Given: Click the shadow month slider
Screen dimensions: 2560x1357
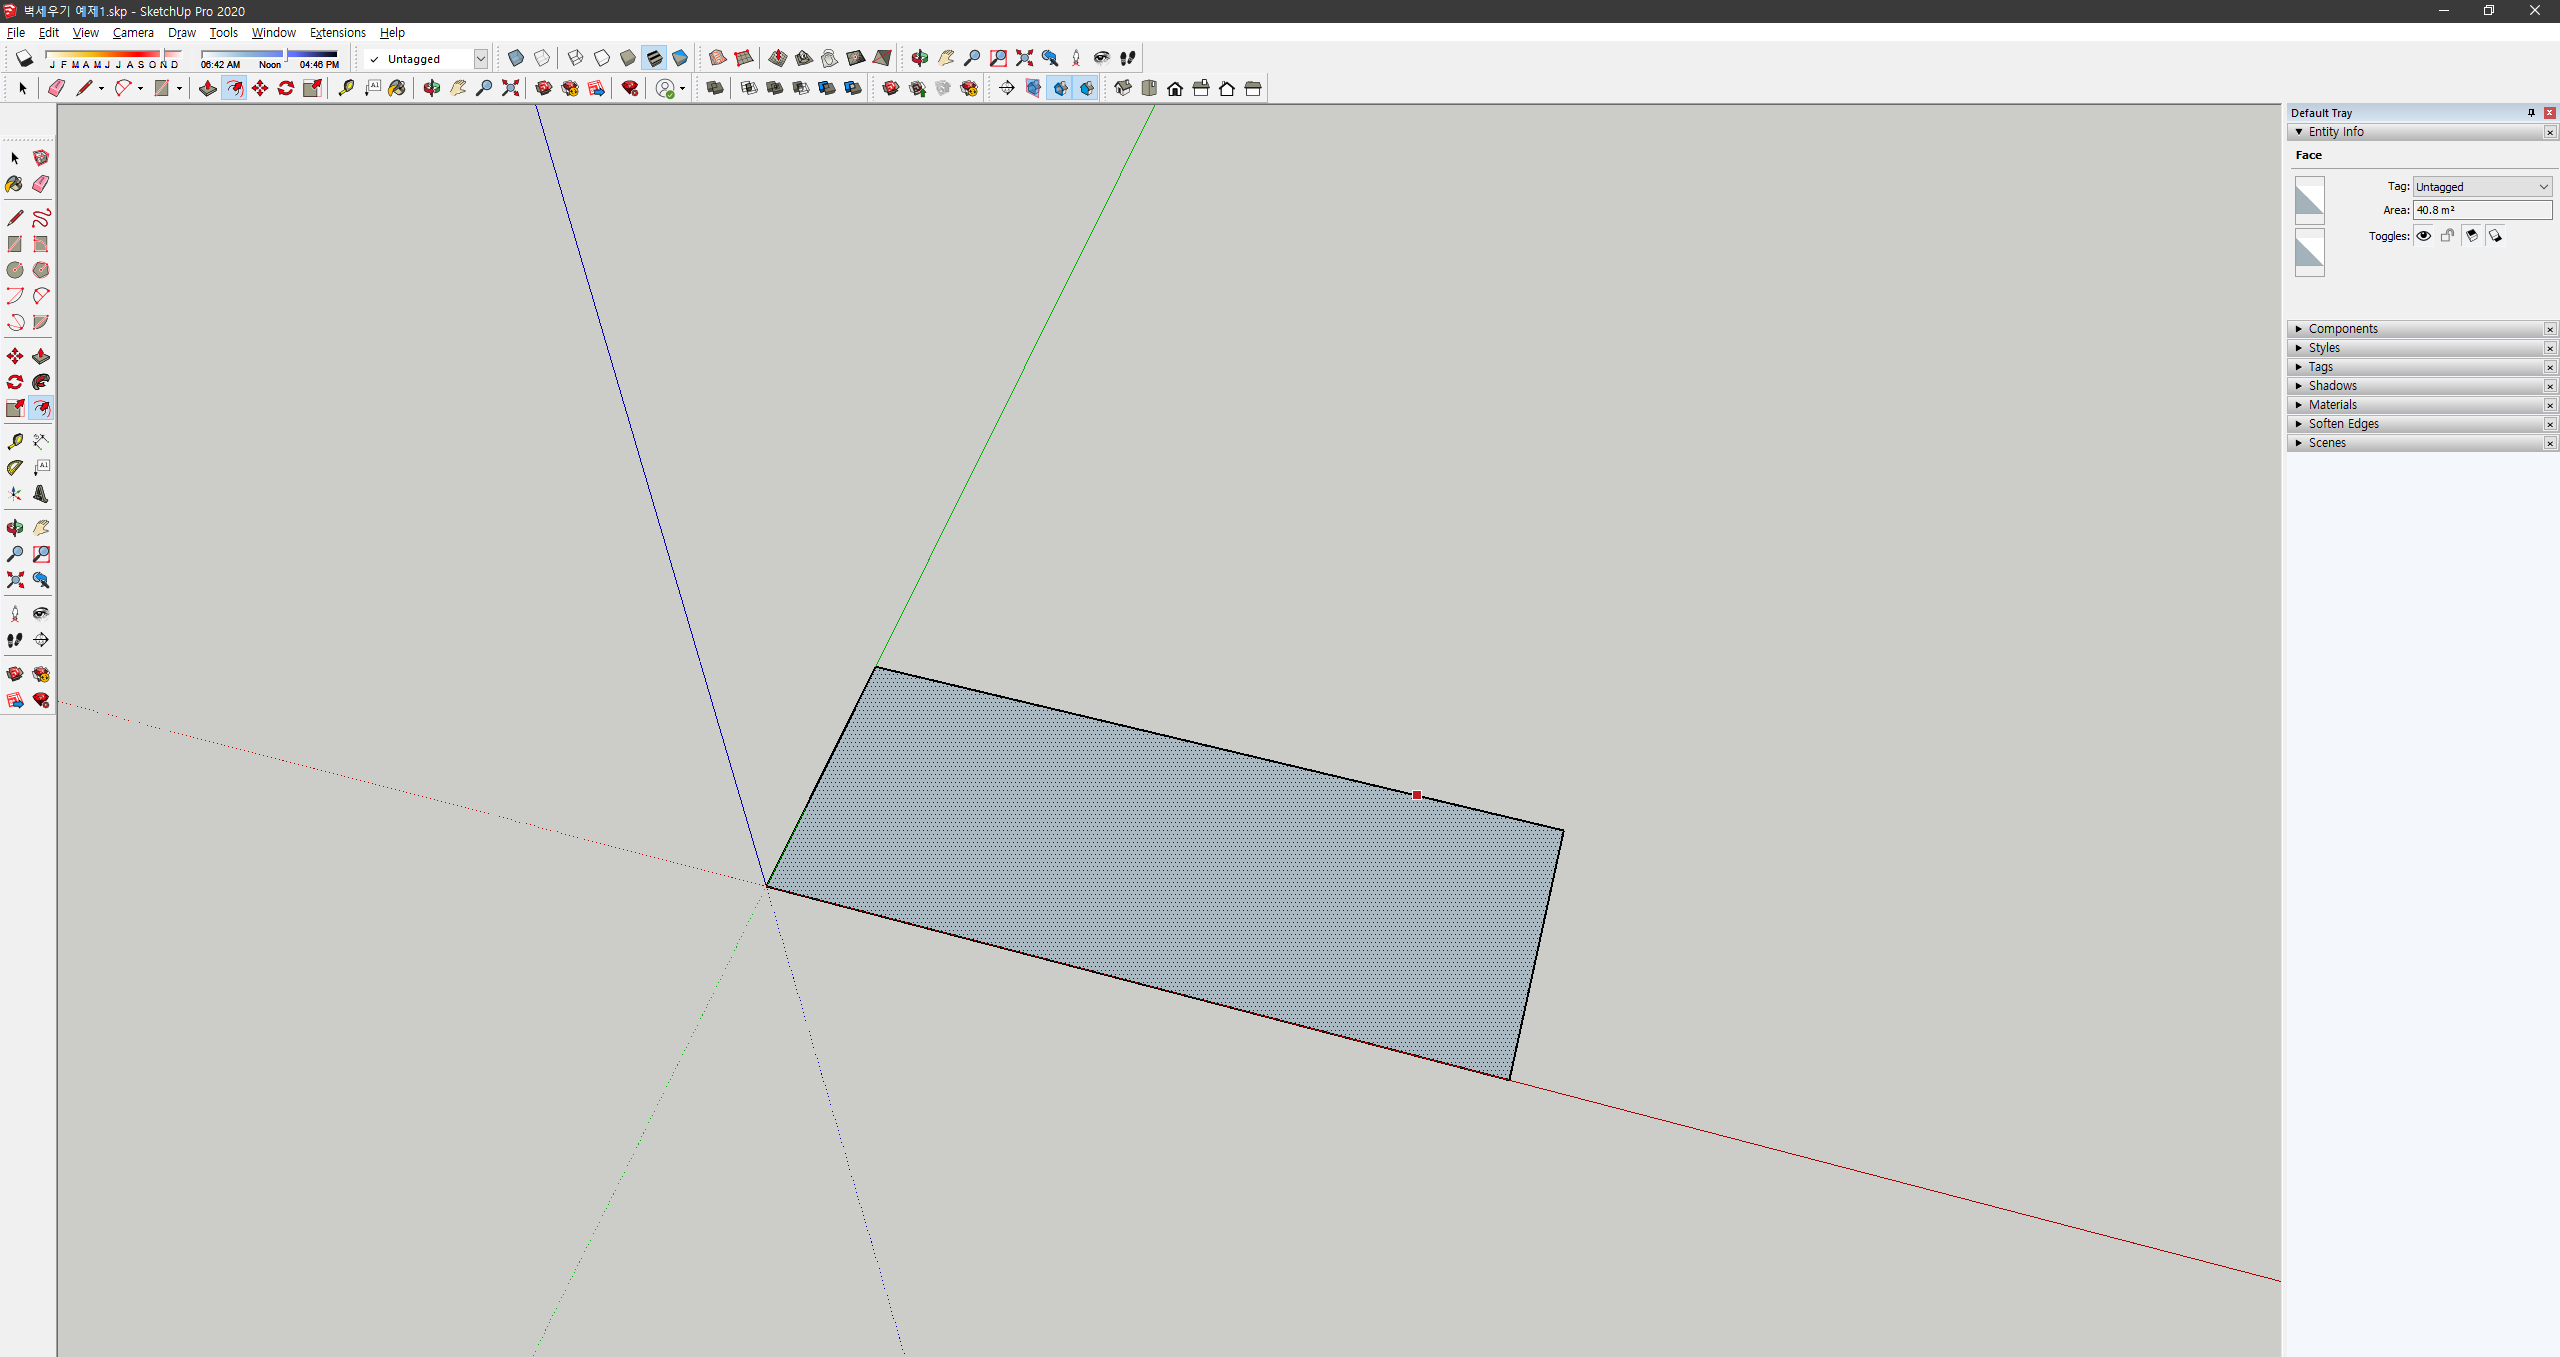Looking at the screenshot, I should (x=112, y=55).
